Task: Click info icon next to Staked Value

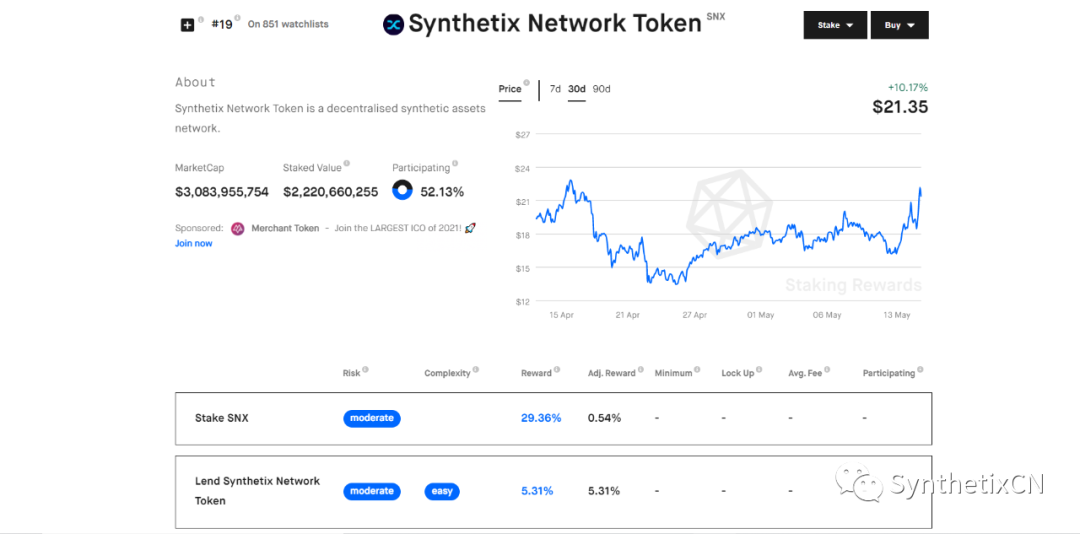Action: 348,164
